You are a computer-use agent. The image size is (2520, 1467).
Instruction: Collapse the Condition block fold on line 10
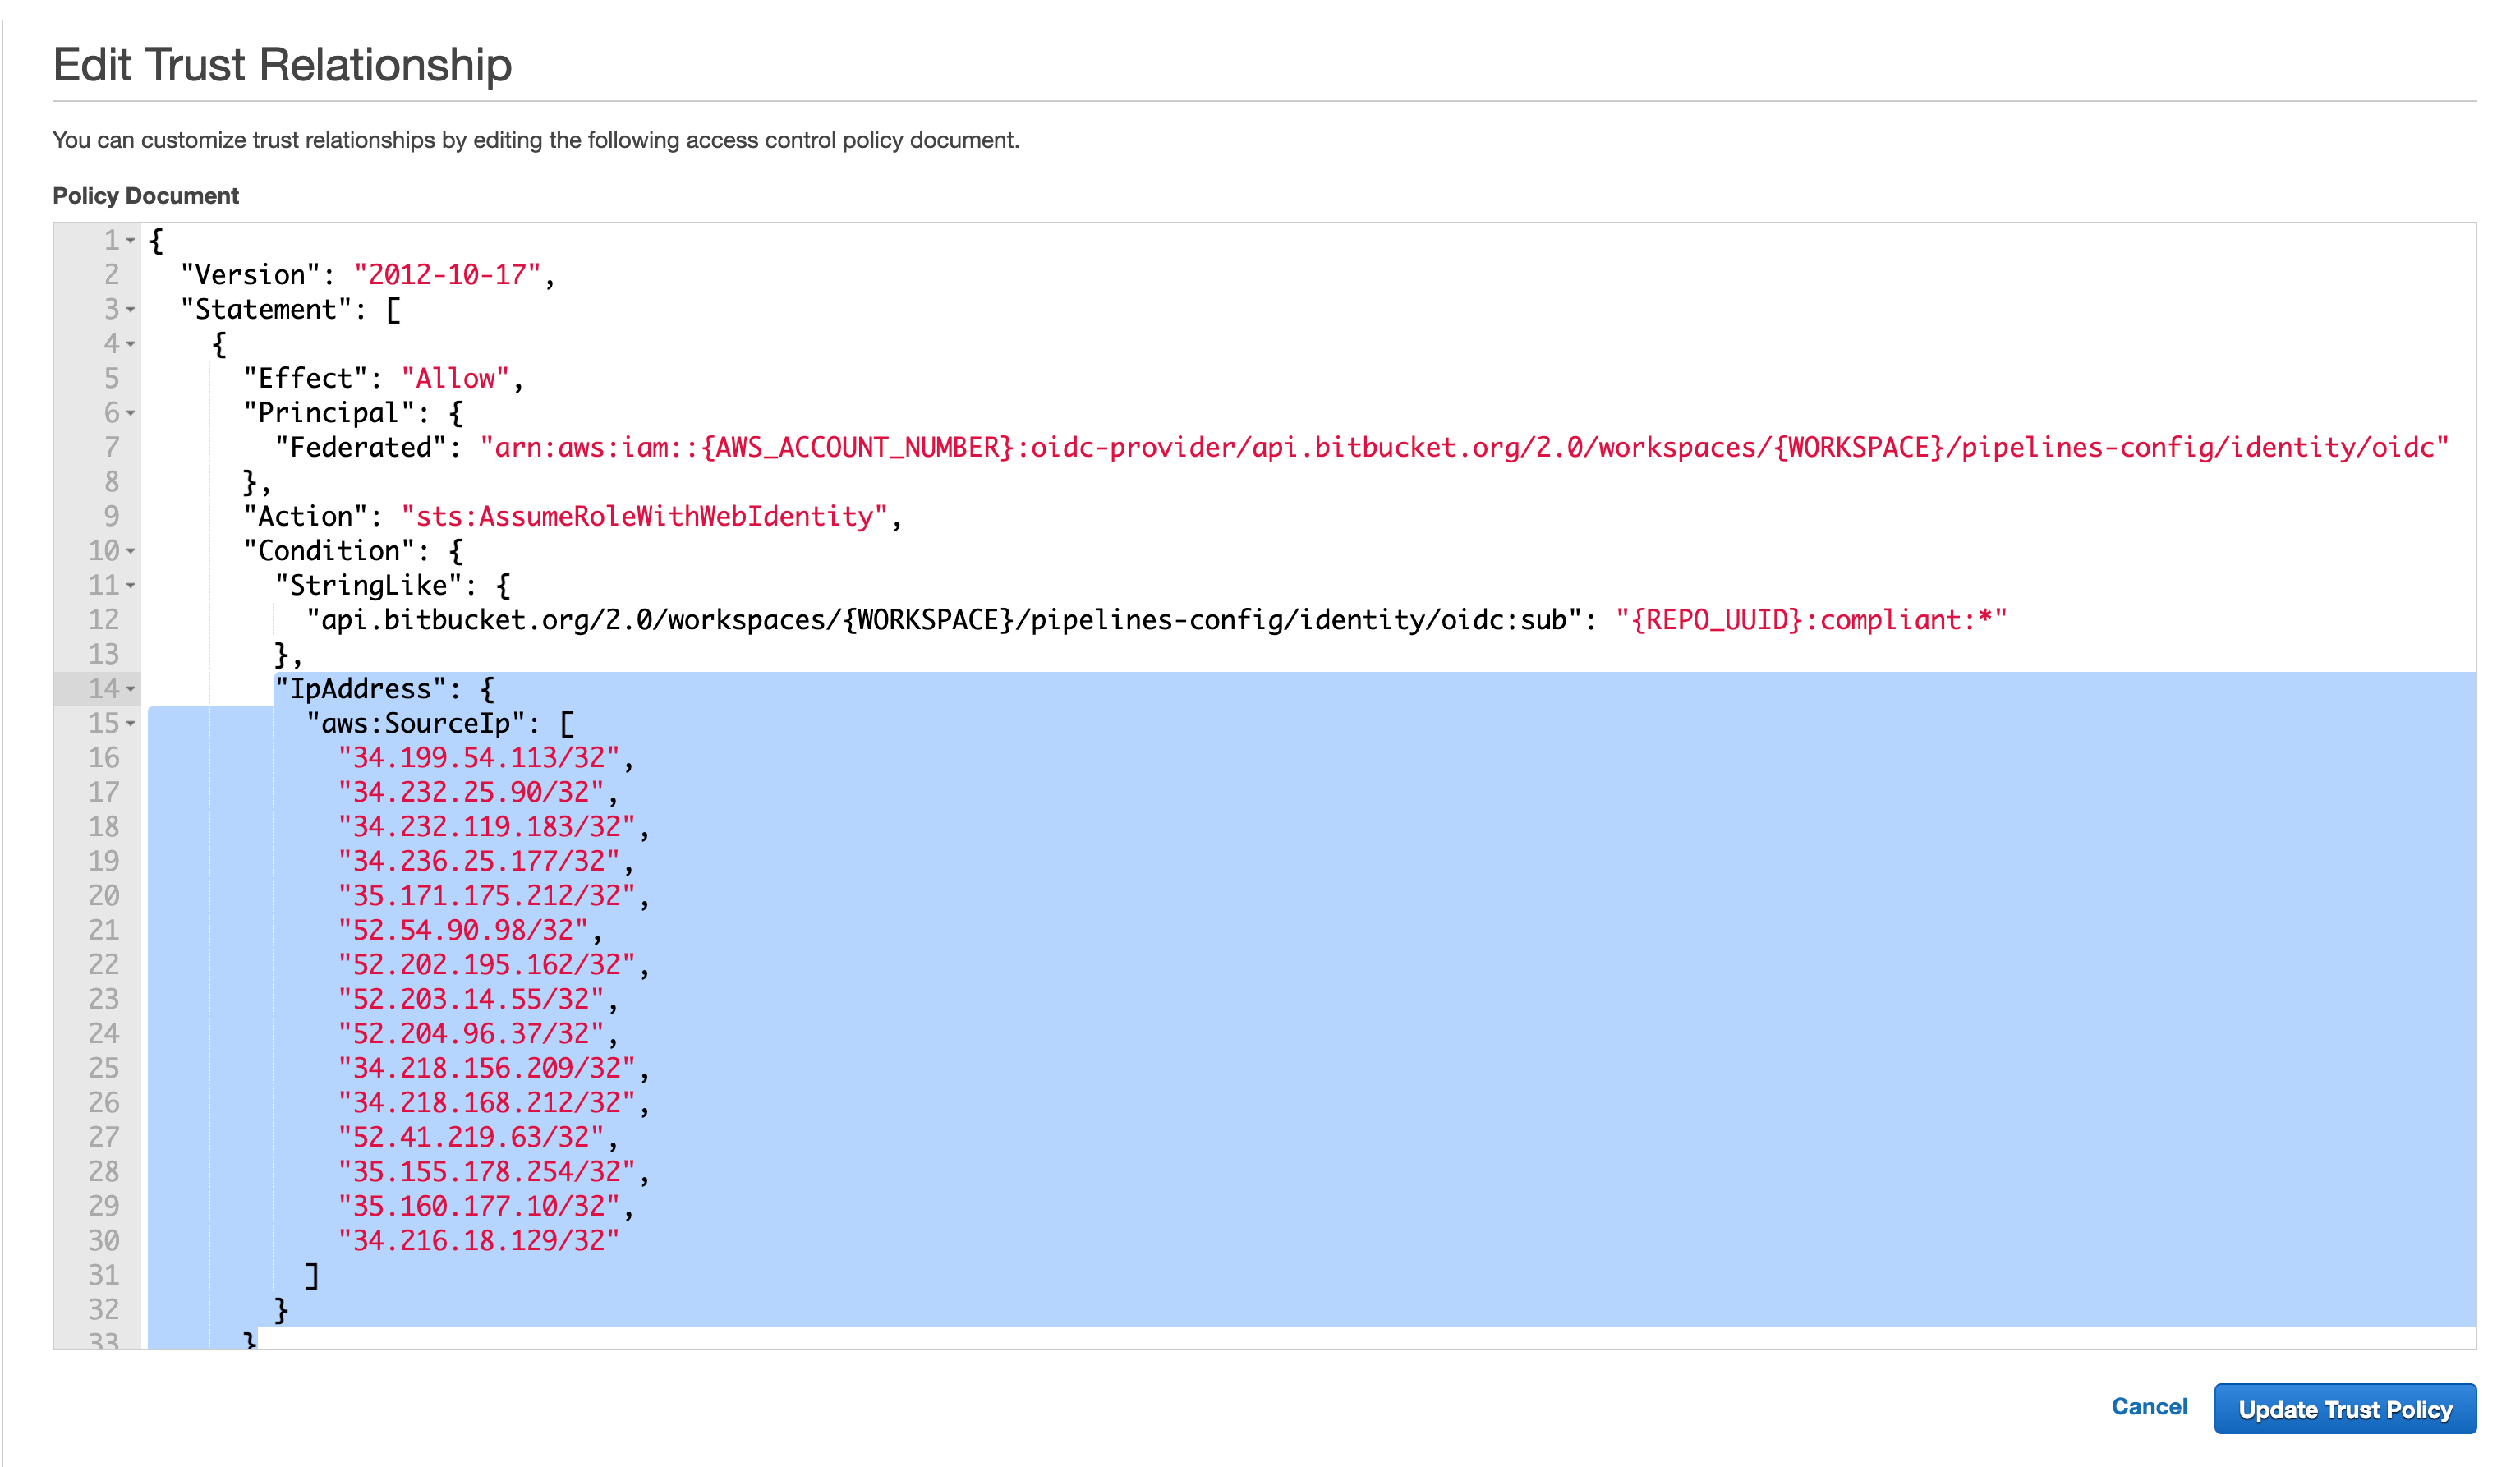(x=131, y=552)
